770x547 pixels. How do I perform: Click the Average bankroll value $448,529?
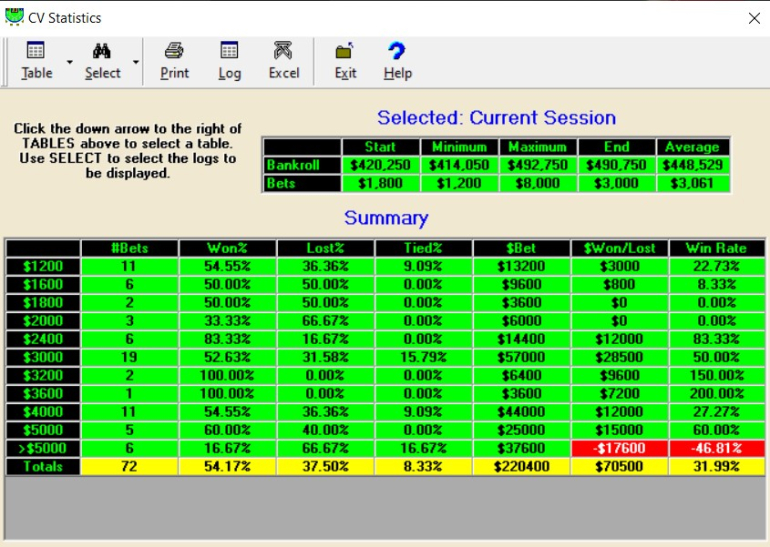pos(692,165)
